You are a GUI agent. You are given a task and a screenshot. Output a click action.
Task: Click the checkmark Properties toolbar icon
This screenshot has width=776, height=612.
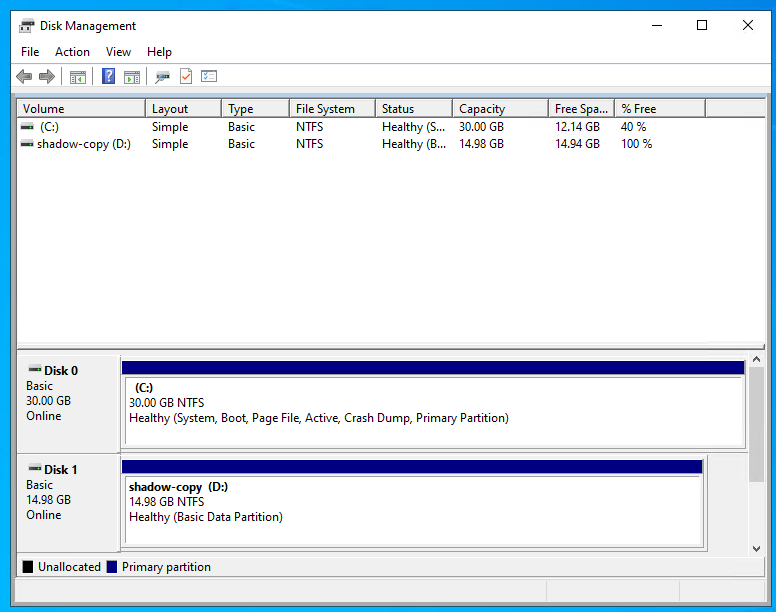pyautogui.click(x=186, y=76)
